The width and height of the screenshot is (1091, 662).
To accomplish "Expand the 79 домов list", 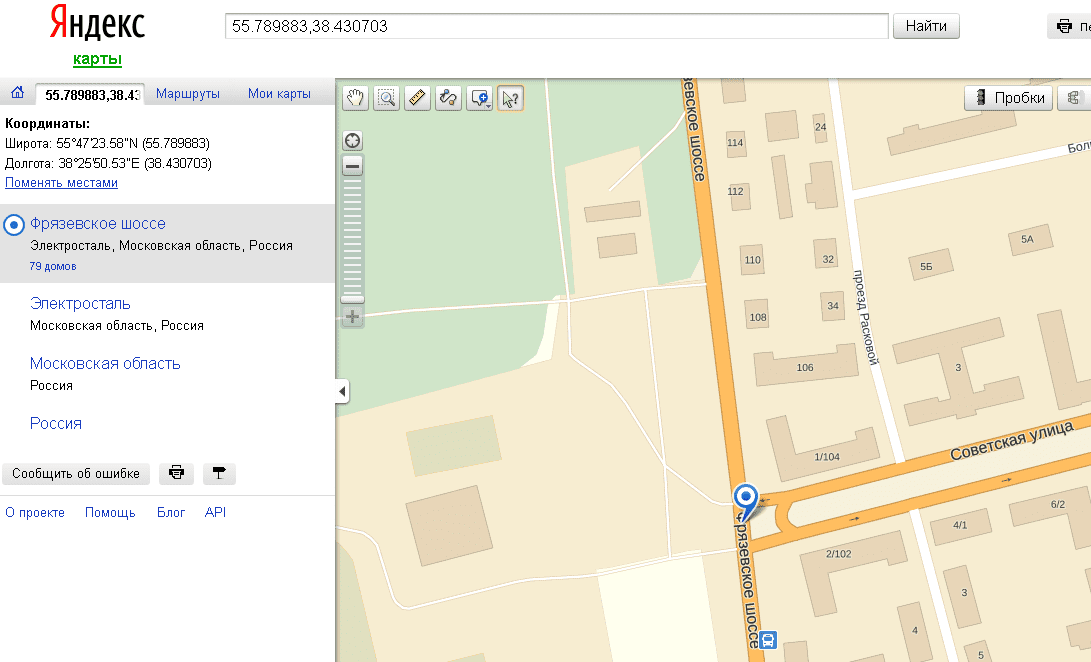I will (x=53, y=266).
